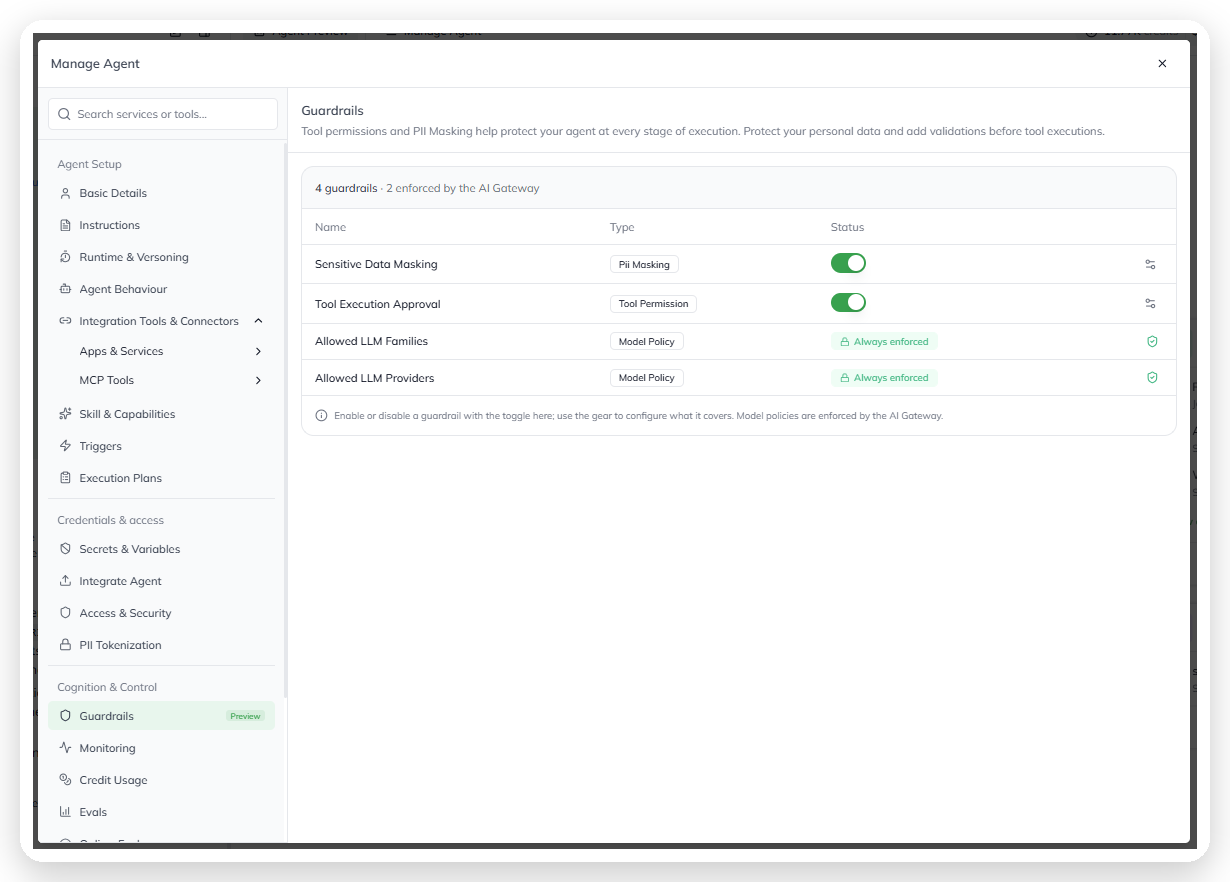The width and height of the screenshot is (1230, 882).
Task: Click the Runtime & Versioning clock icon
Action: coord(65,257)
